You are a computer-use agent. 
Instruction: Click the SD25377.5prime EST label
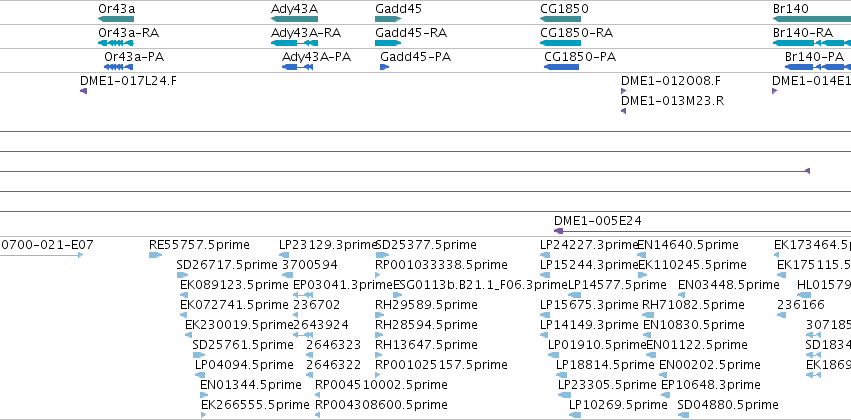[x=426, y=245]
